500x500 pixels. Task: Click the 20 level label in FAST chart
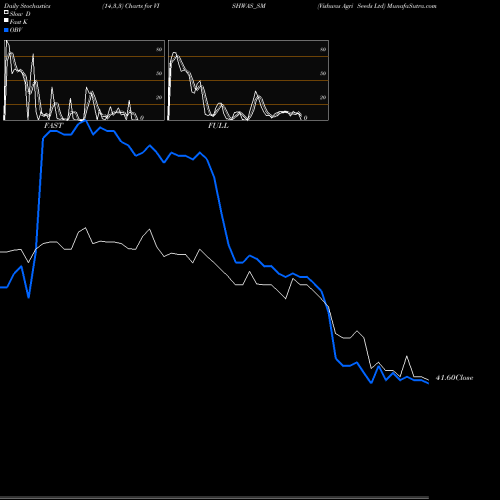159,97
